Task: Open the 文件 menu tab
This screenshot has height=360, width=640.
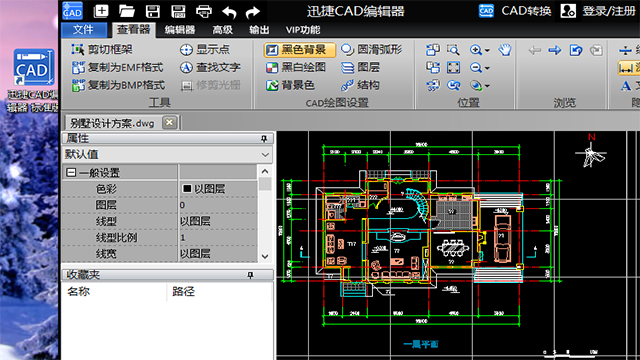Action: [x=84, y=29]
